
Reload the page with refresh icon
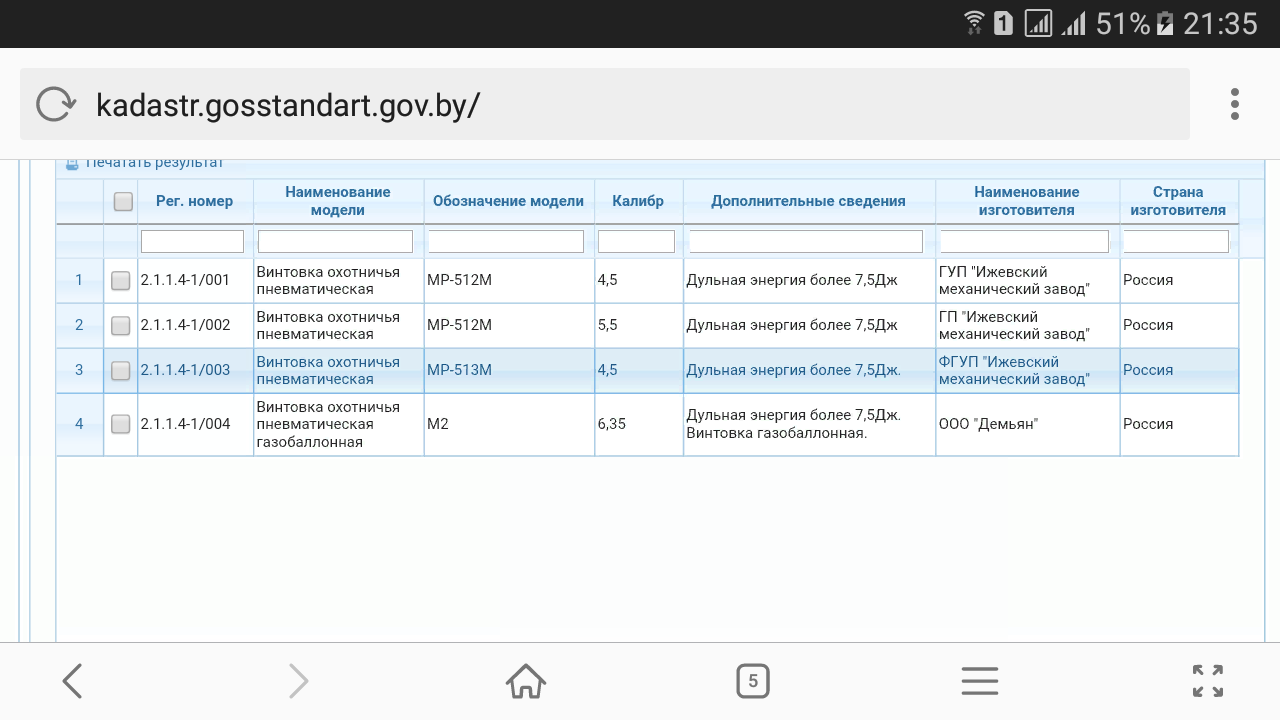[x=56, y=104]
